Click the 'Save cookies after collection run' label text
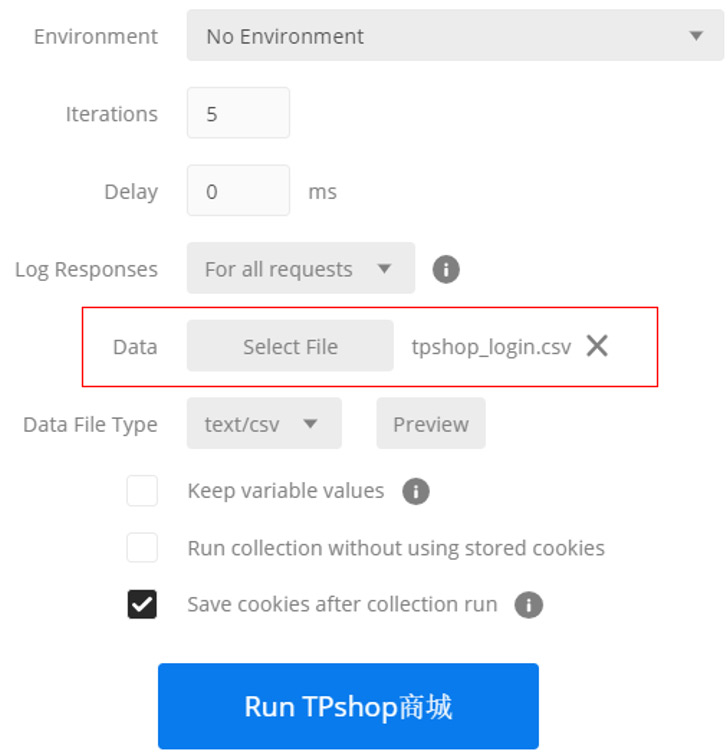The height and width of the screenshot is (752, 728). click(342, 604)
